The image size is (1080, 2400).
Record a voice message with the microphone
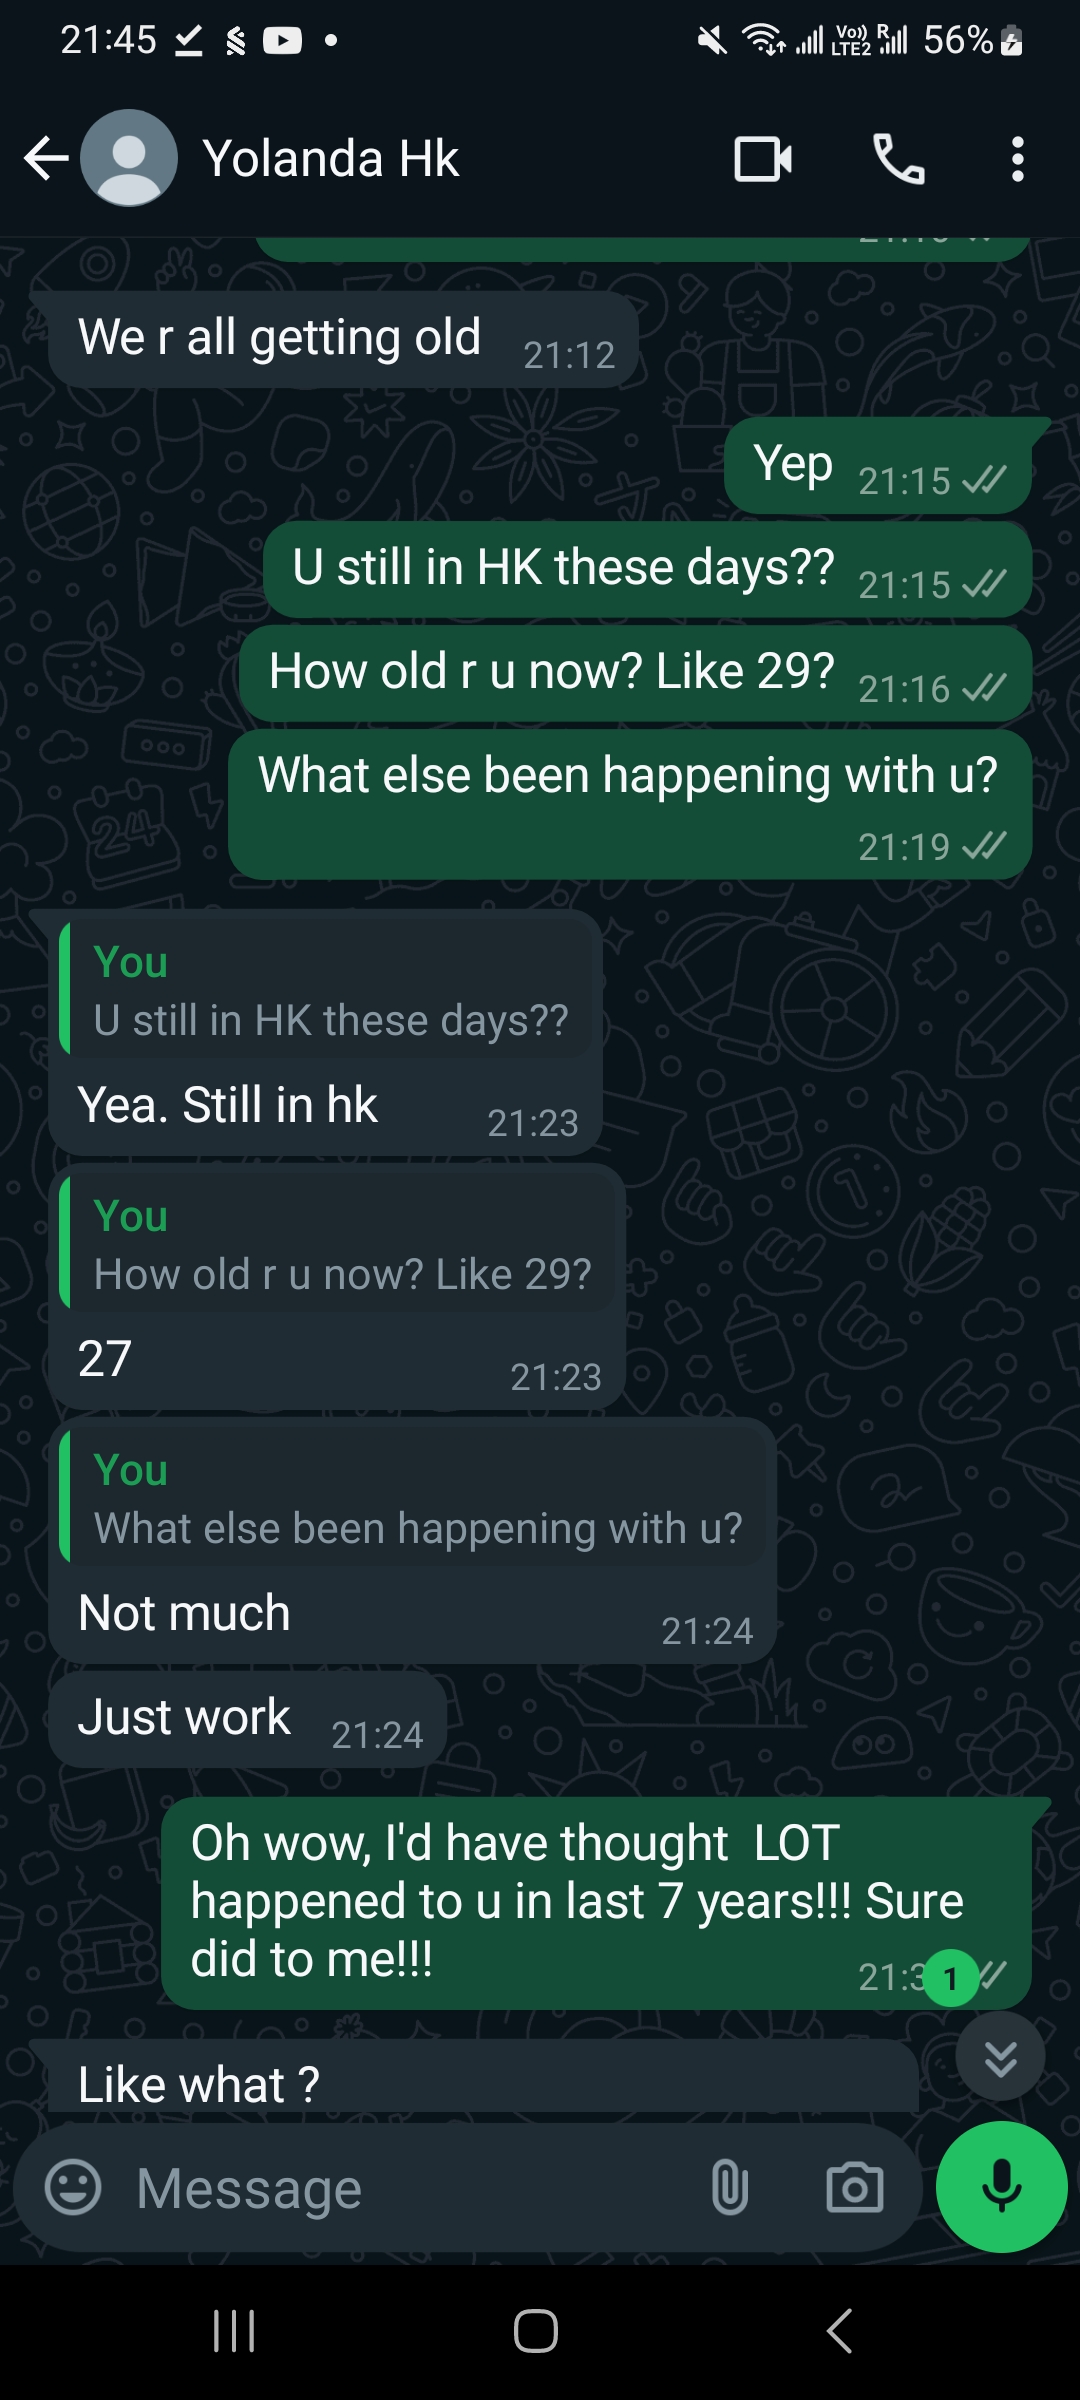[1001, 2186]
